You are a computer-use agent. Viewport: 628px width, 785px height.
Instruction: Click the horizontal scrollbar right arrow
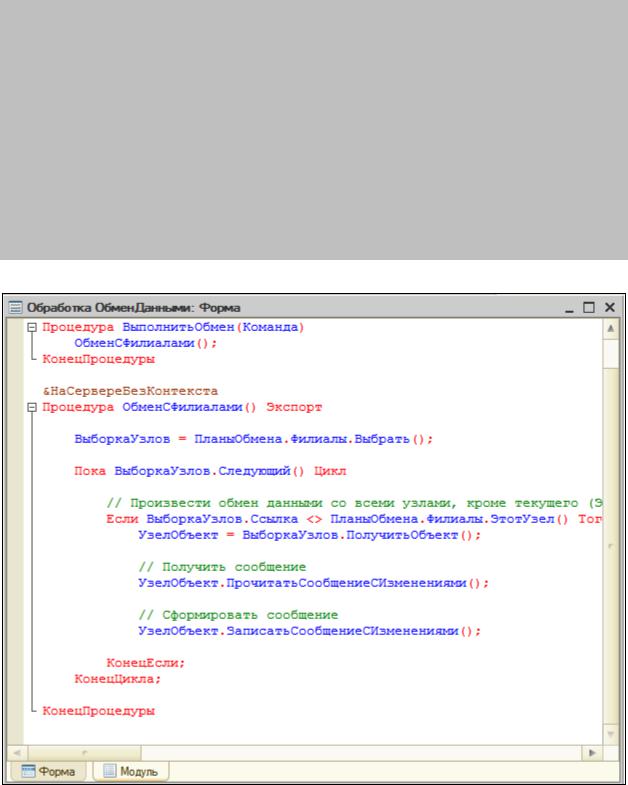point(593,752)
